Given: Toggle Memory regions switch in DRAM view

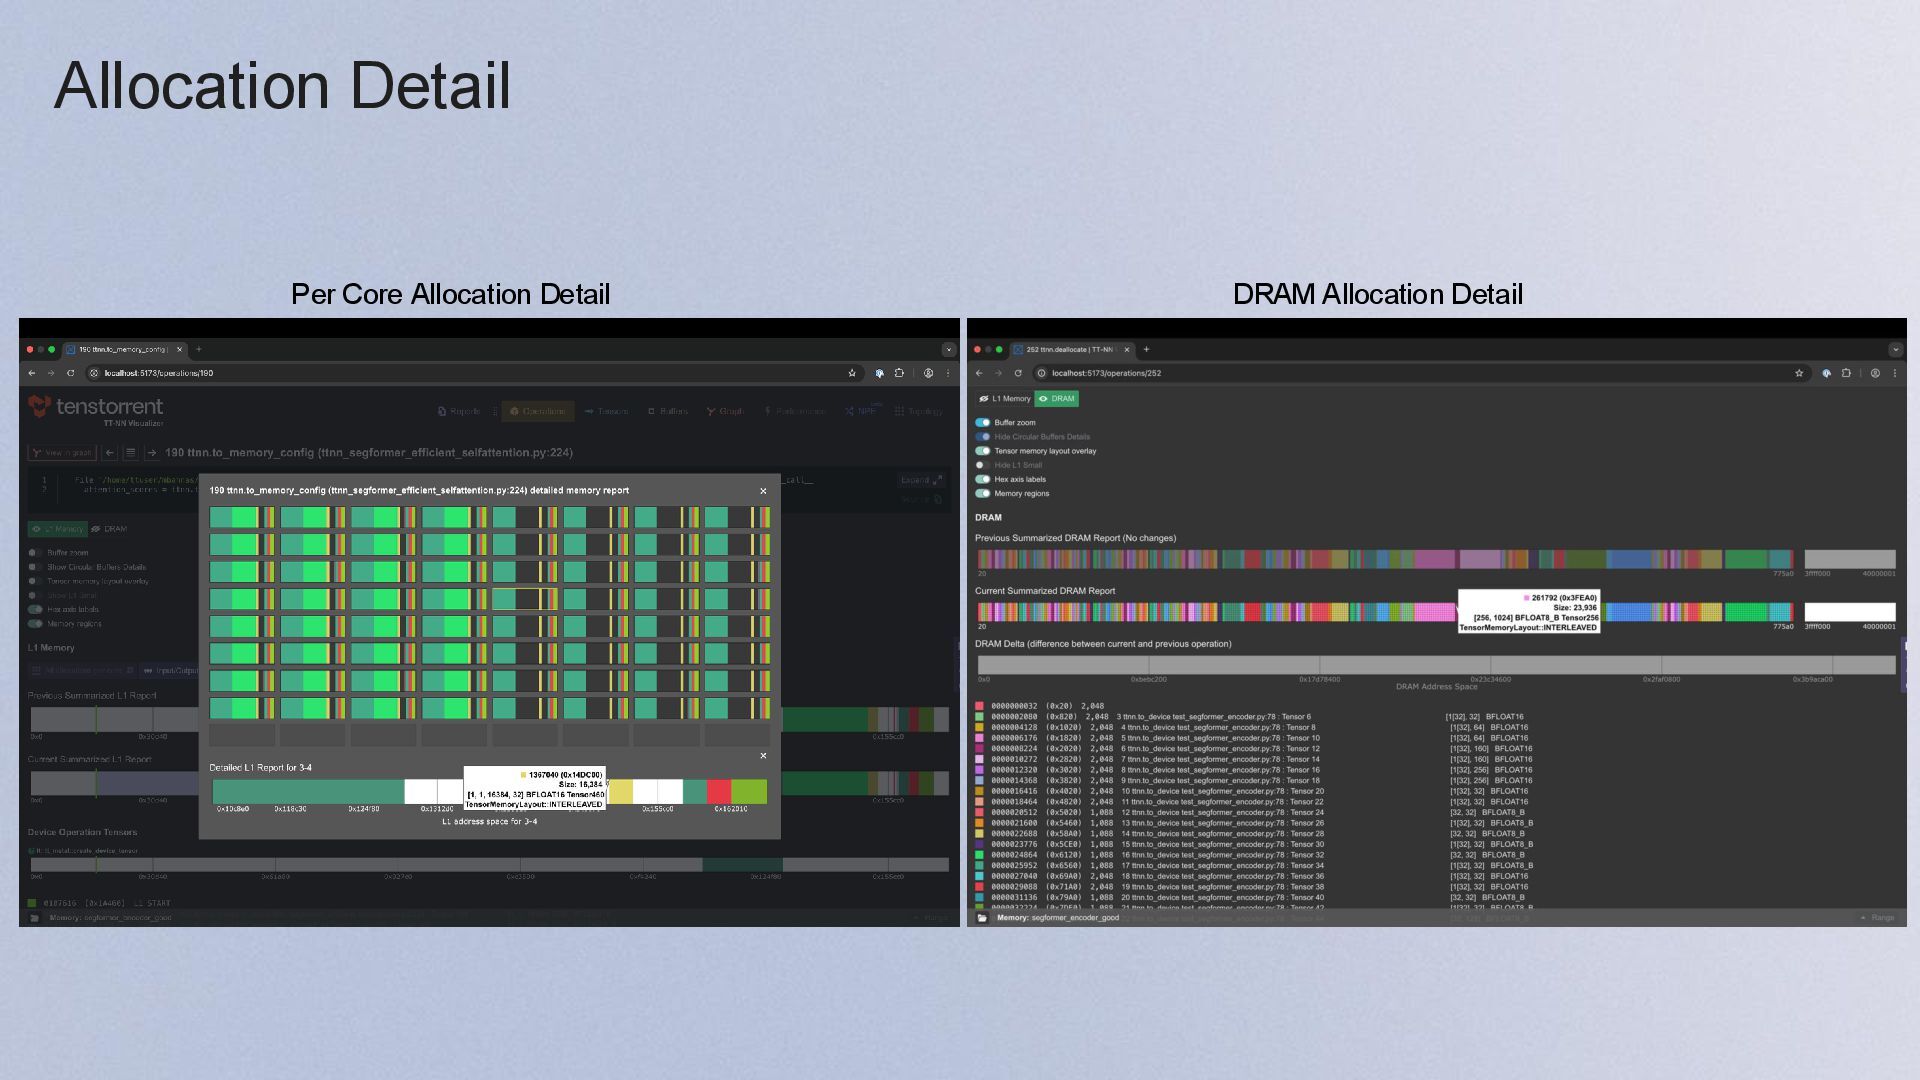Looking at the screenshot, I should (x=983, y=493).
